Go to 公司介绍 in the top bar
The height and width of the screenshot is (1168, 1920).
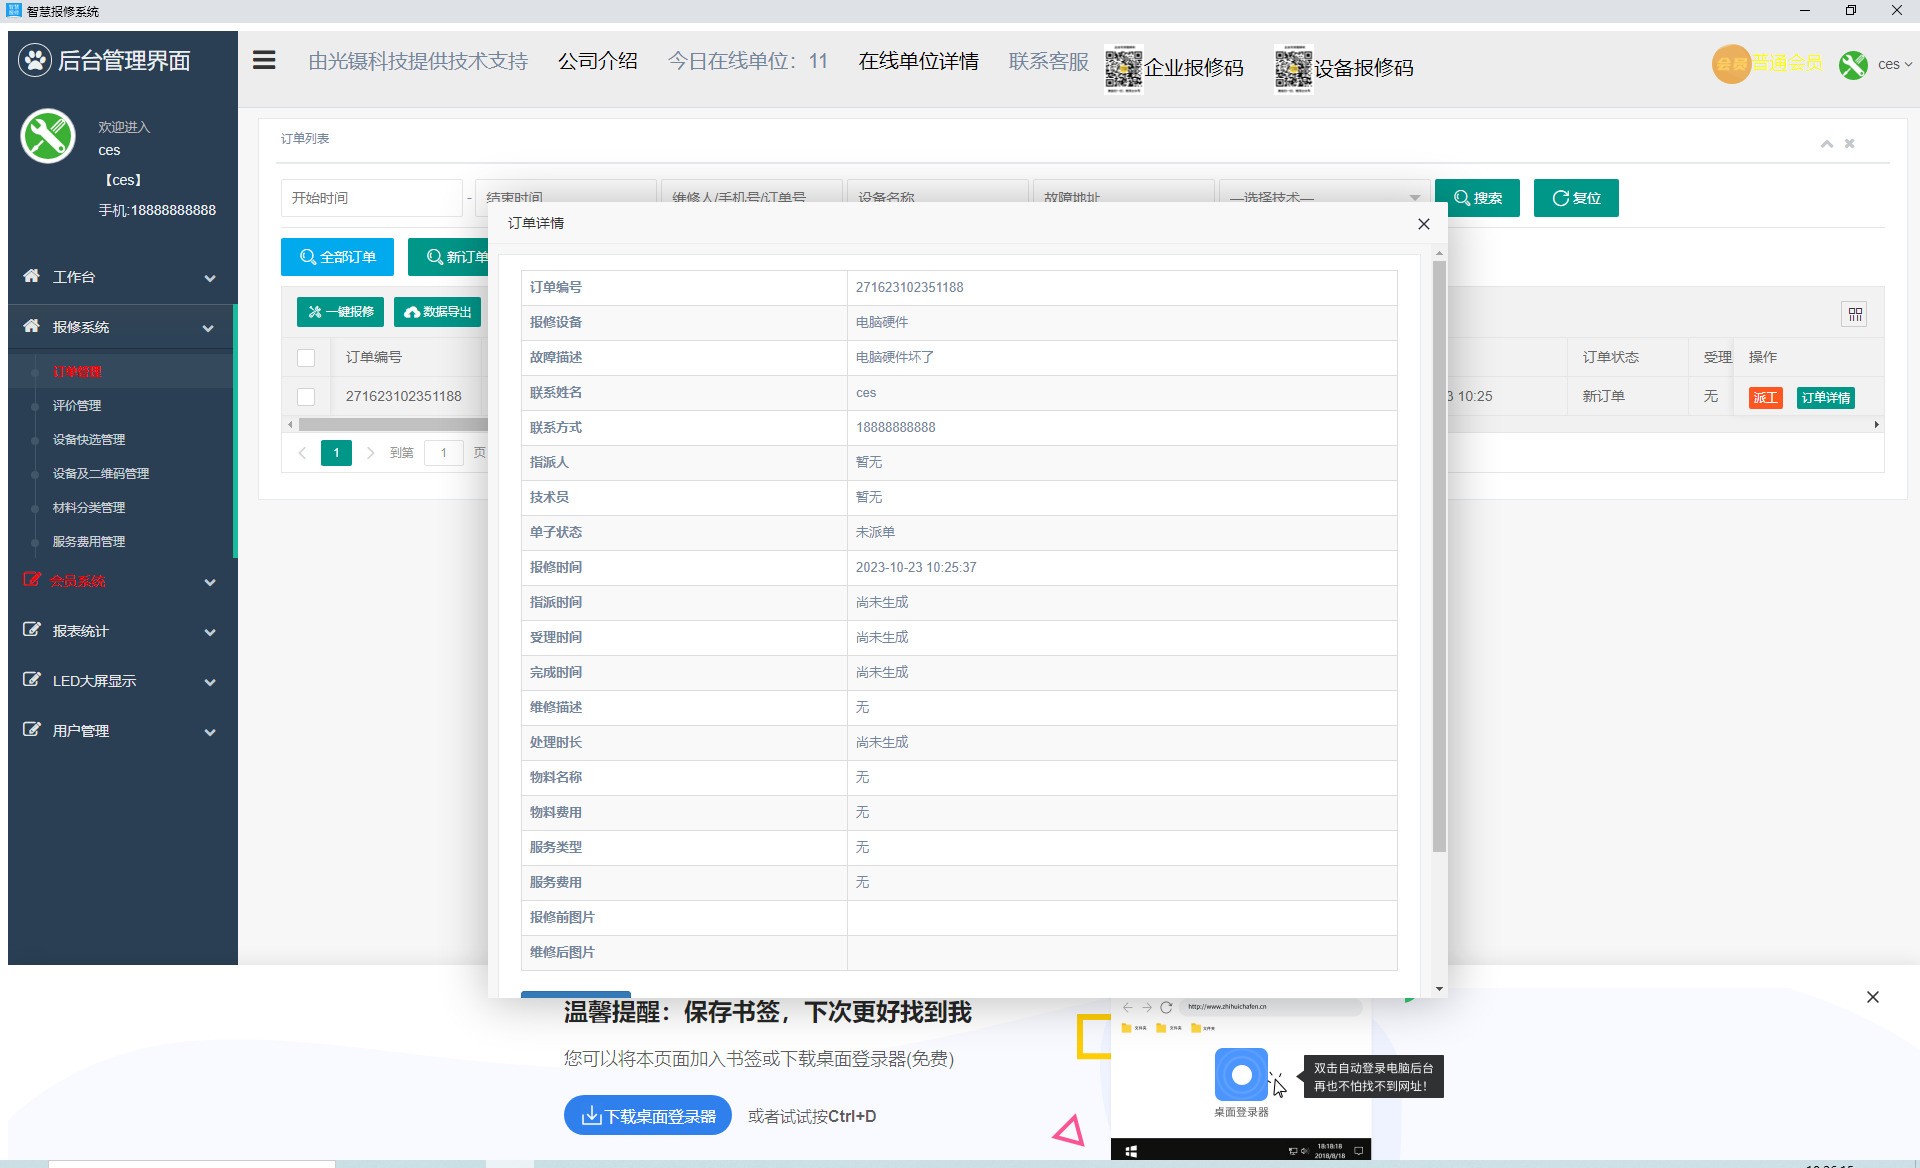597,61
